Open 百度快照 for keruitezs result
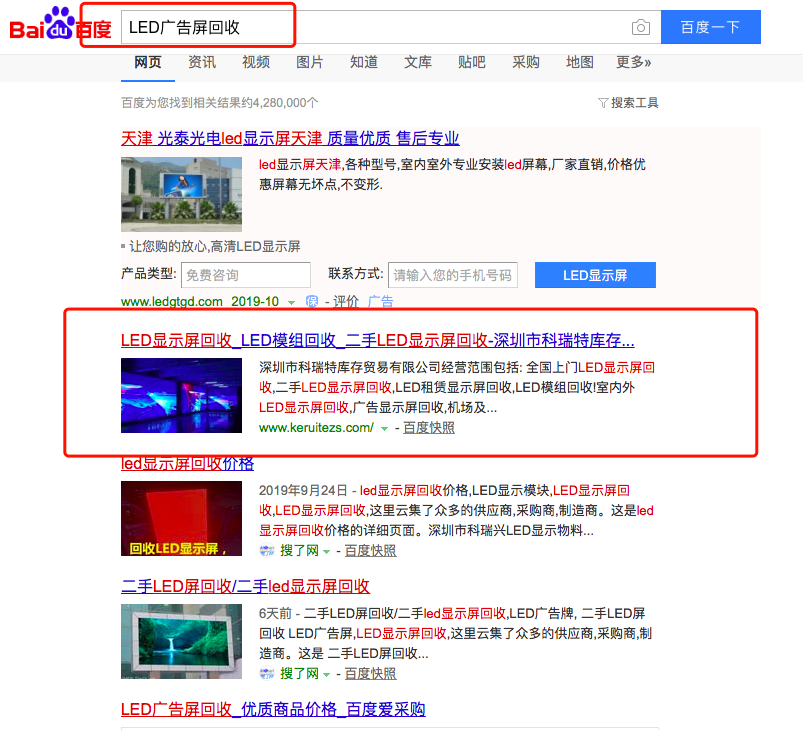The image size is (803, 730). point(429,428)
